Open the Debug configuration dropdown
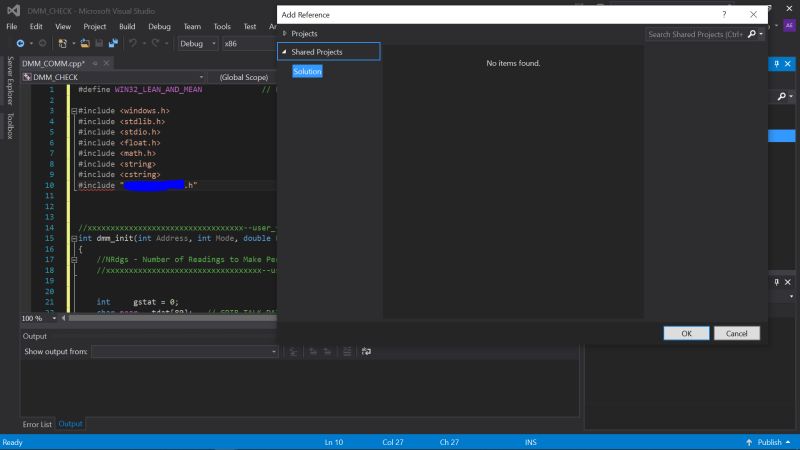The width and height of the screenshot is (800, 450). tap(197, 44)
